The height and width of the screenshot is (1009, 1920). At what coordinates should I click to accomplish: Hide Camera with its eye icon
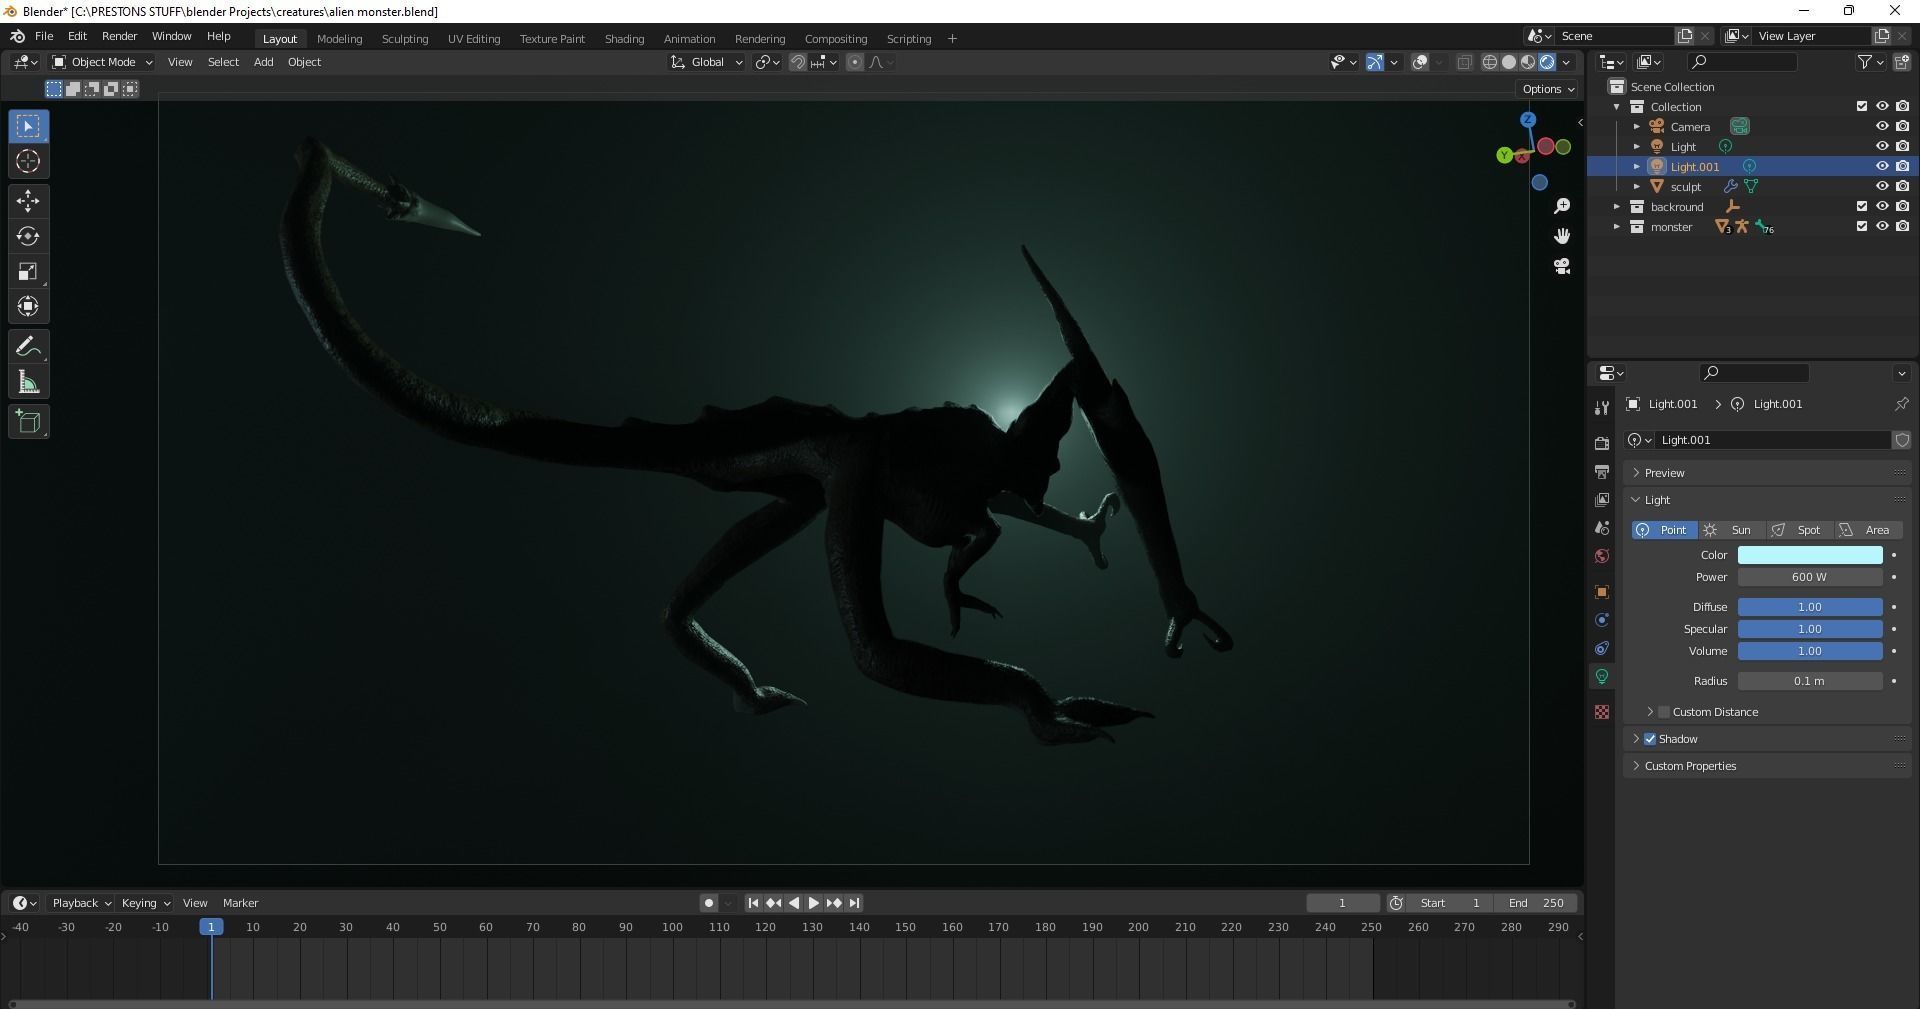point(1882,126)
